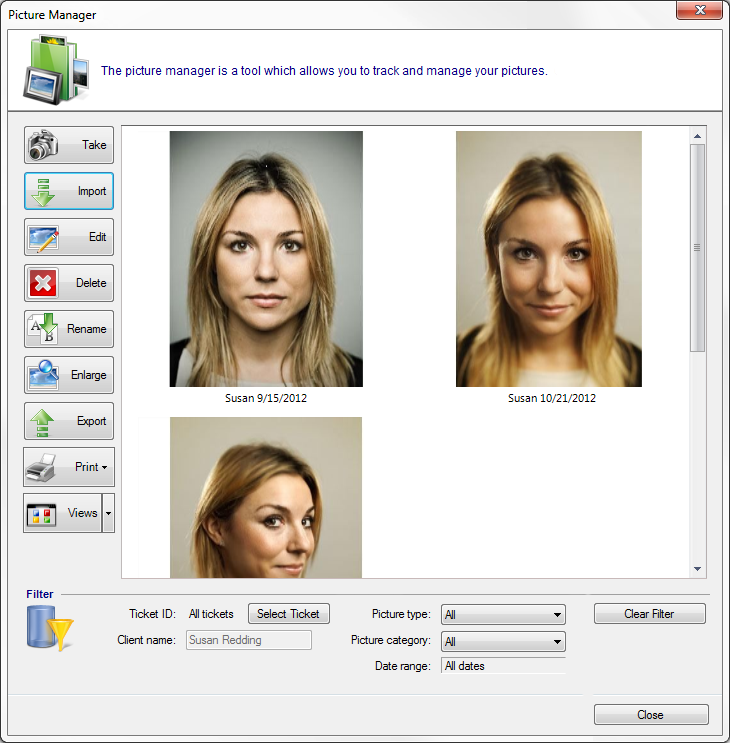Click the Export button with up arrow
This screenshot has width=730, height=743.
coord(69,421)
